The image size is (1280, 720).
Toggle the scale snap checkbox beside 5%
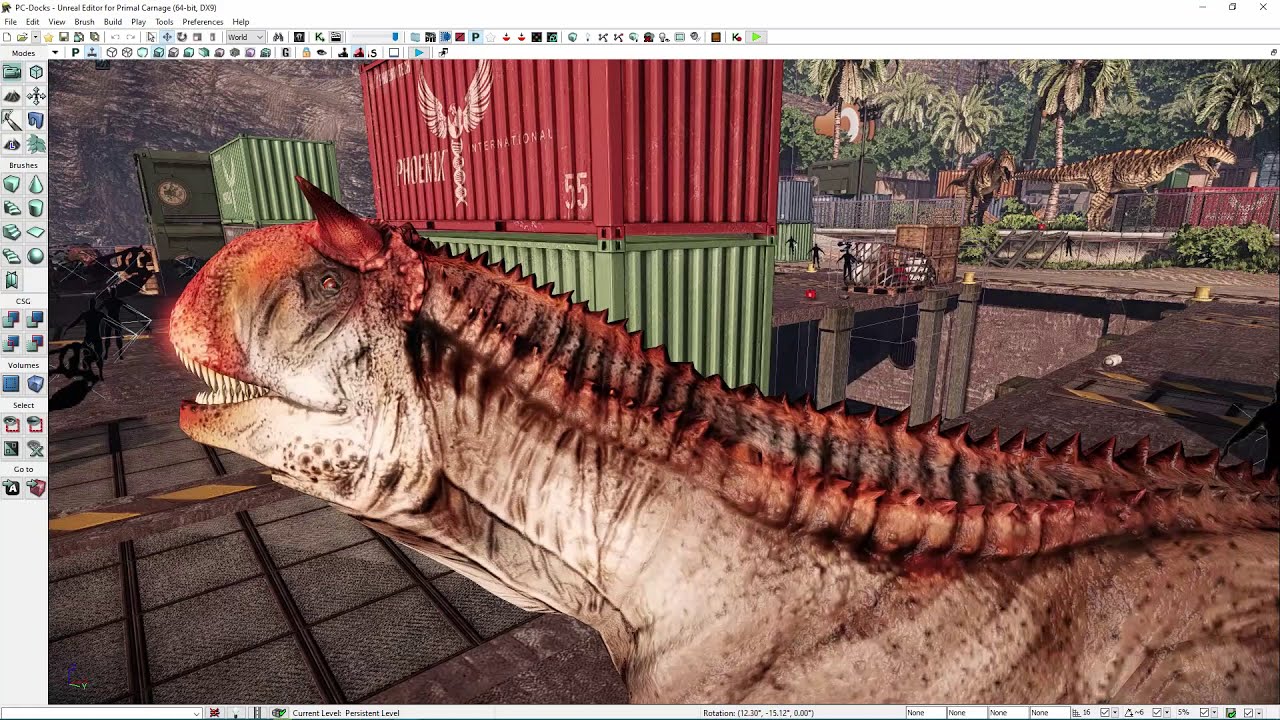[1204, 712]
